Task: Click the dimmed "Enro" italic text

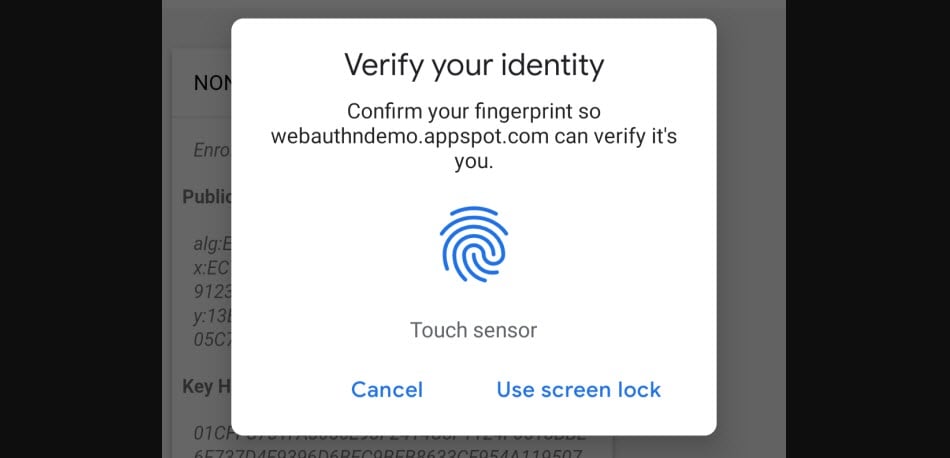Action: pos(212,151)
